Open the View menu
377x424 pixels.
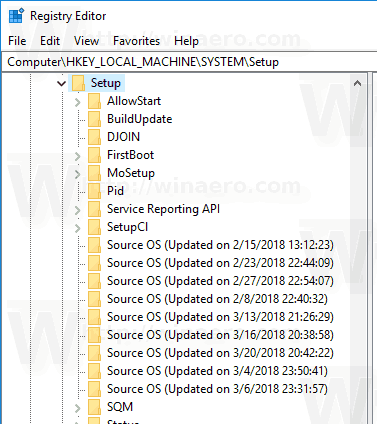(x=86, y=41)
